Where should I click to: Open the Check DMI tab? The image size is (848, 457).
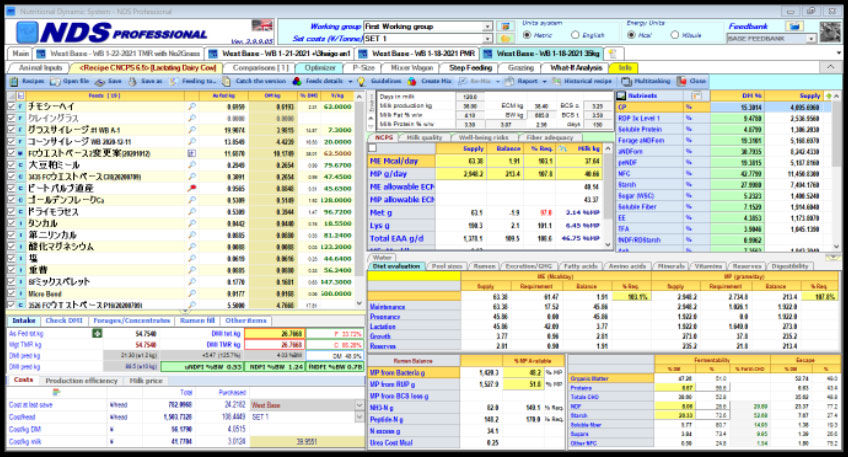point(64,321)
